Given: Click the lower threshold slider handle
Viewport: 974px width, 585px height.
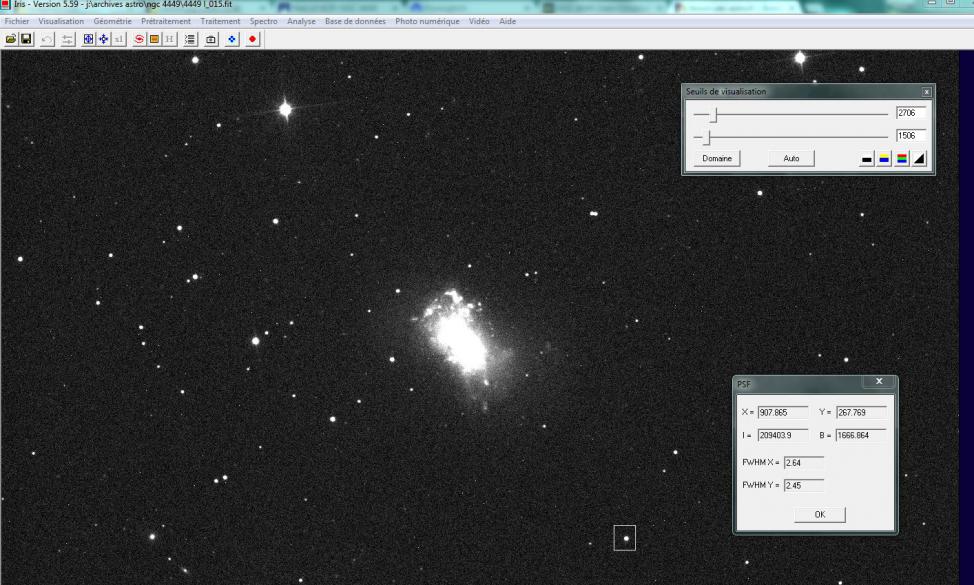Looking at the screenshot, I should click(706, 137).
